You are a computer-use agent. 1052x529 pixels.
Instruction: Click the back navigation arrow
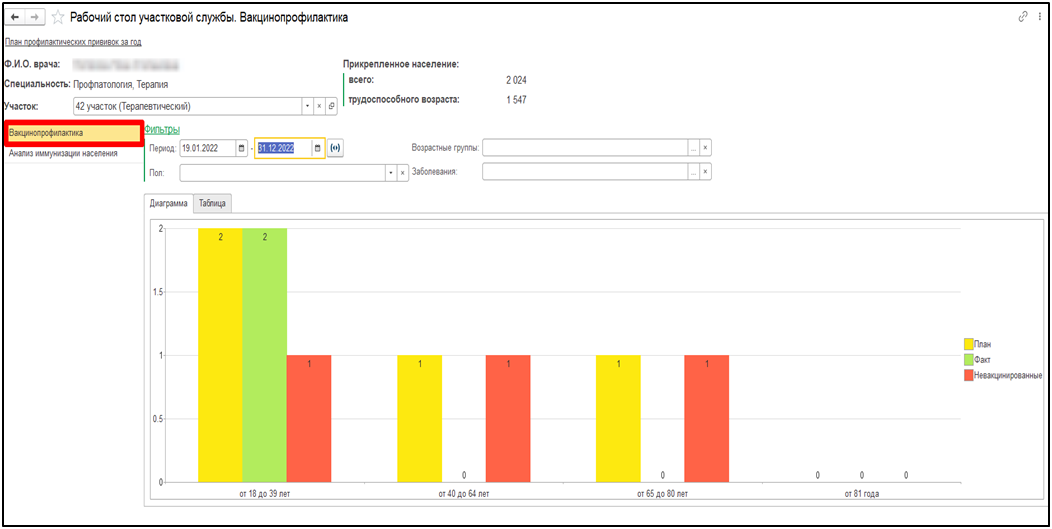[x=15, y=17]
